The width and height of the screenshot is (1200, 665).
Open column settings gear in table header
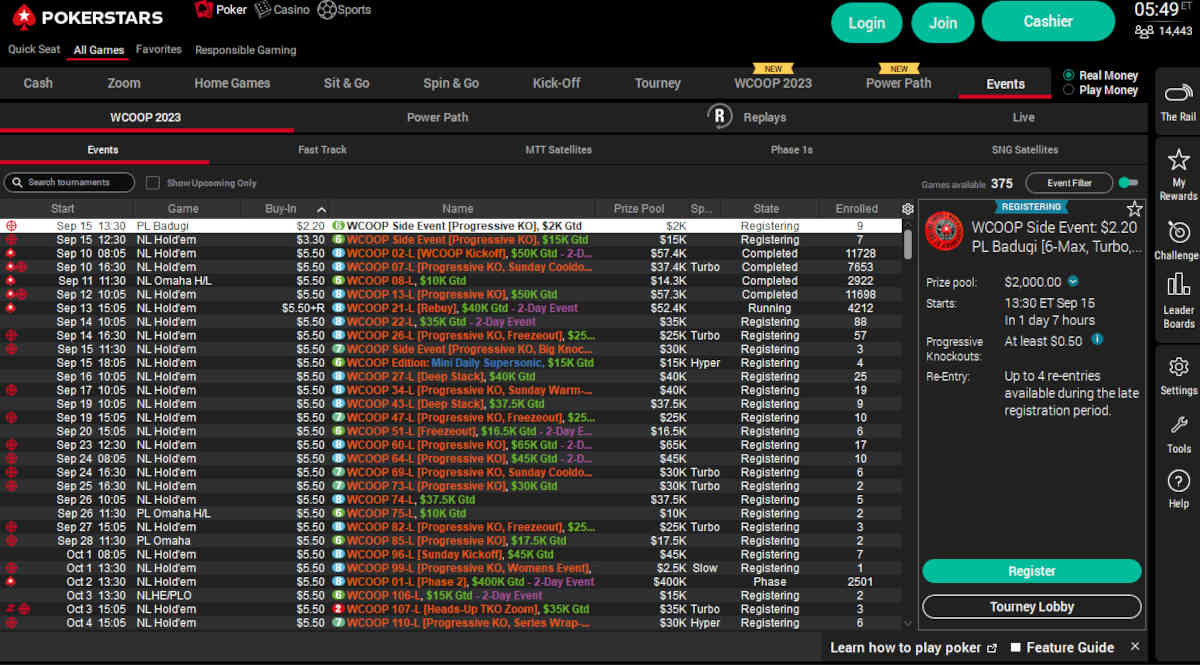coord(907,209)
